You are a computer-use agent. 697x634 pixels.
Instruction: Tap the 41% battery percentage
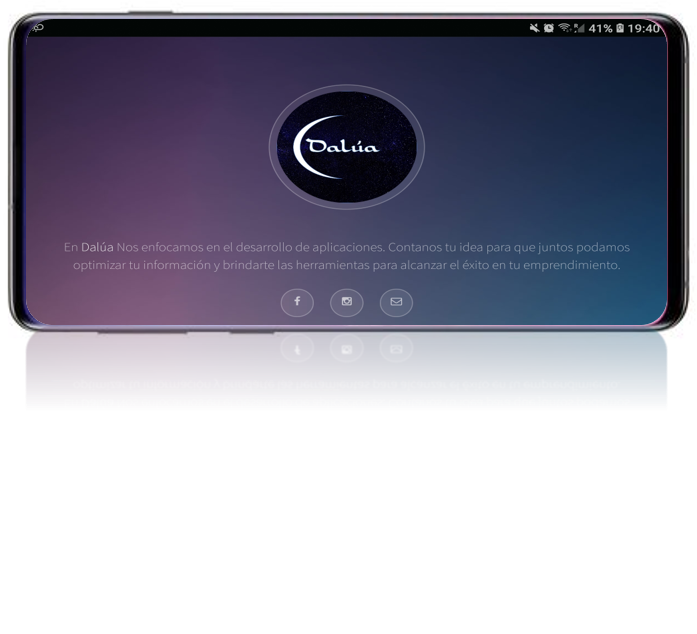pos(600,28)
